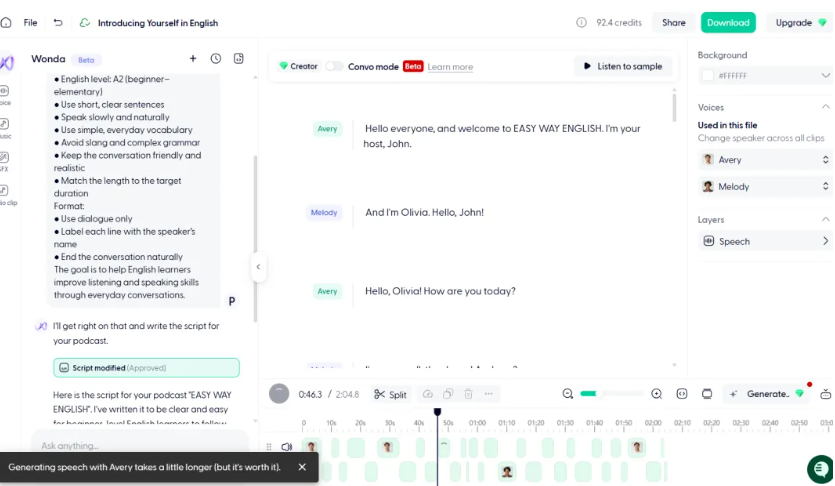Start a new Wonda chat with plus icon
The height and width of the screenshot is (486, 835).
(193, 59)
